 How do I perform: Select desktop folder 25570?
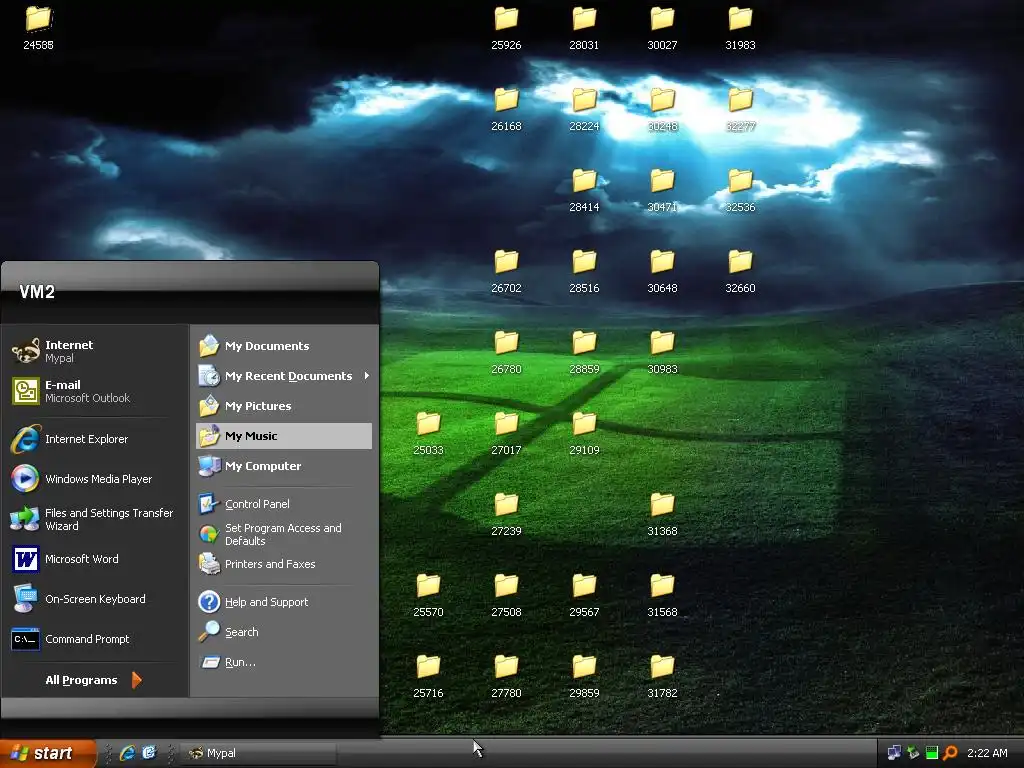click(x=428, y=594)
